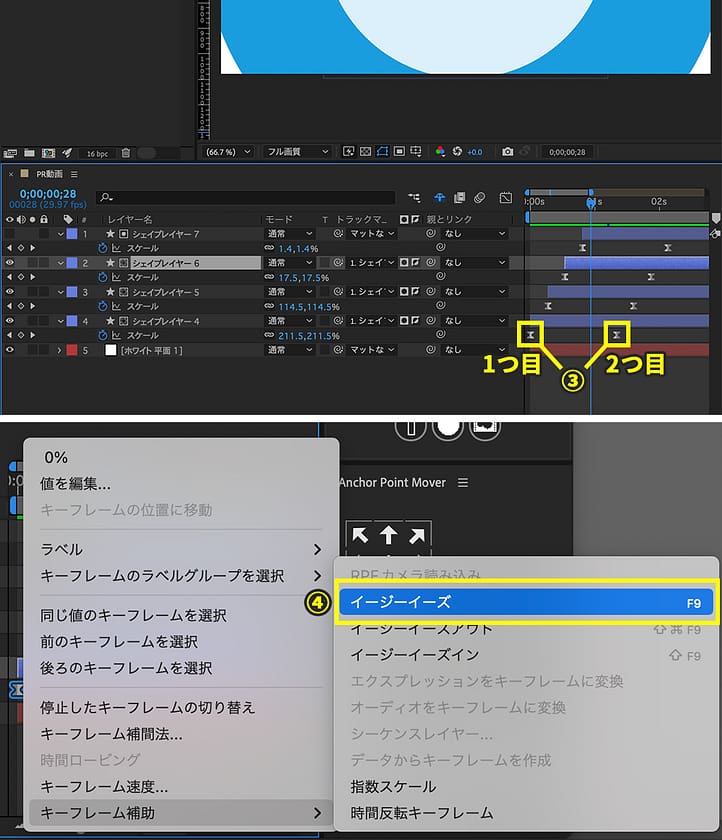Click the motion blur icon in timeline header
Image resolution: width=722 pixels, height=840 pixels.
(x=480, y=198)
